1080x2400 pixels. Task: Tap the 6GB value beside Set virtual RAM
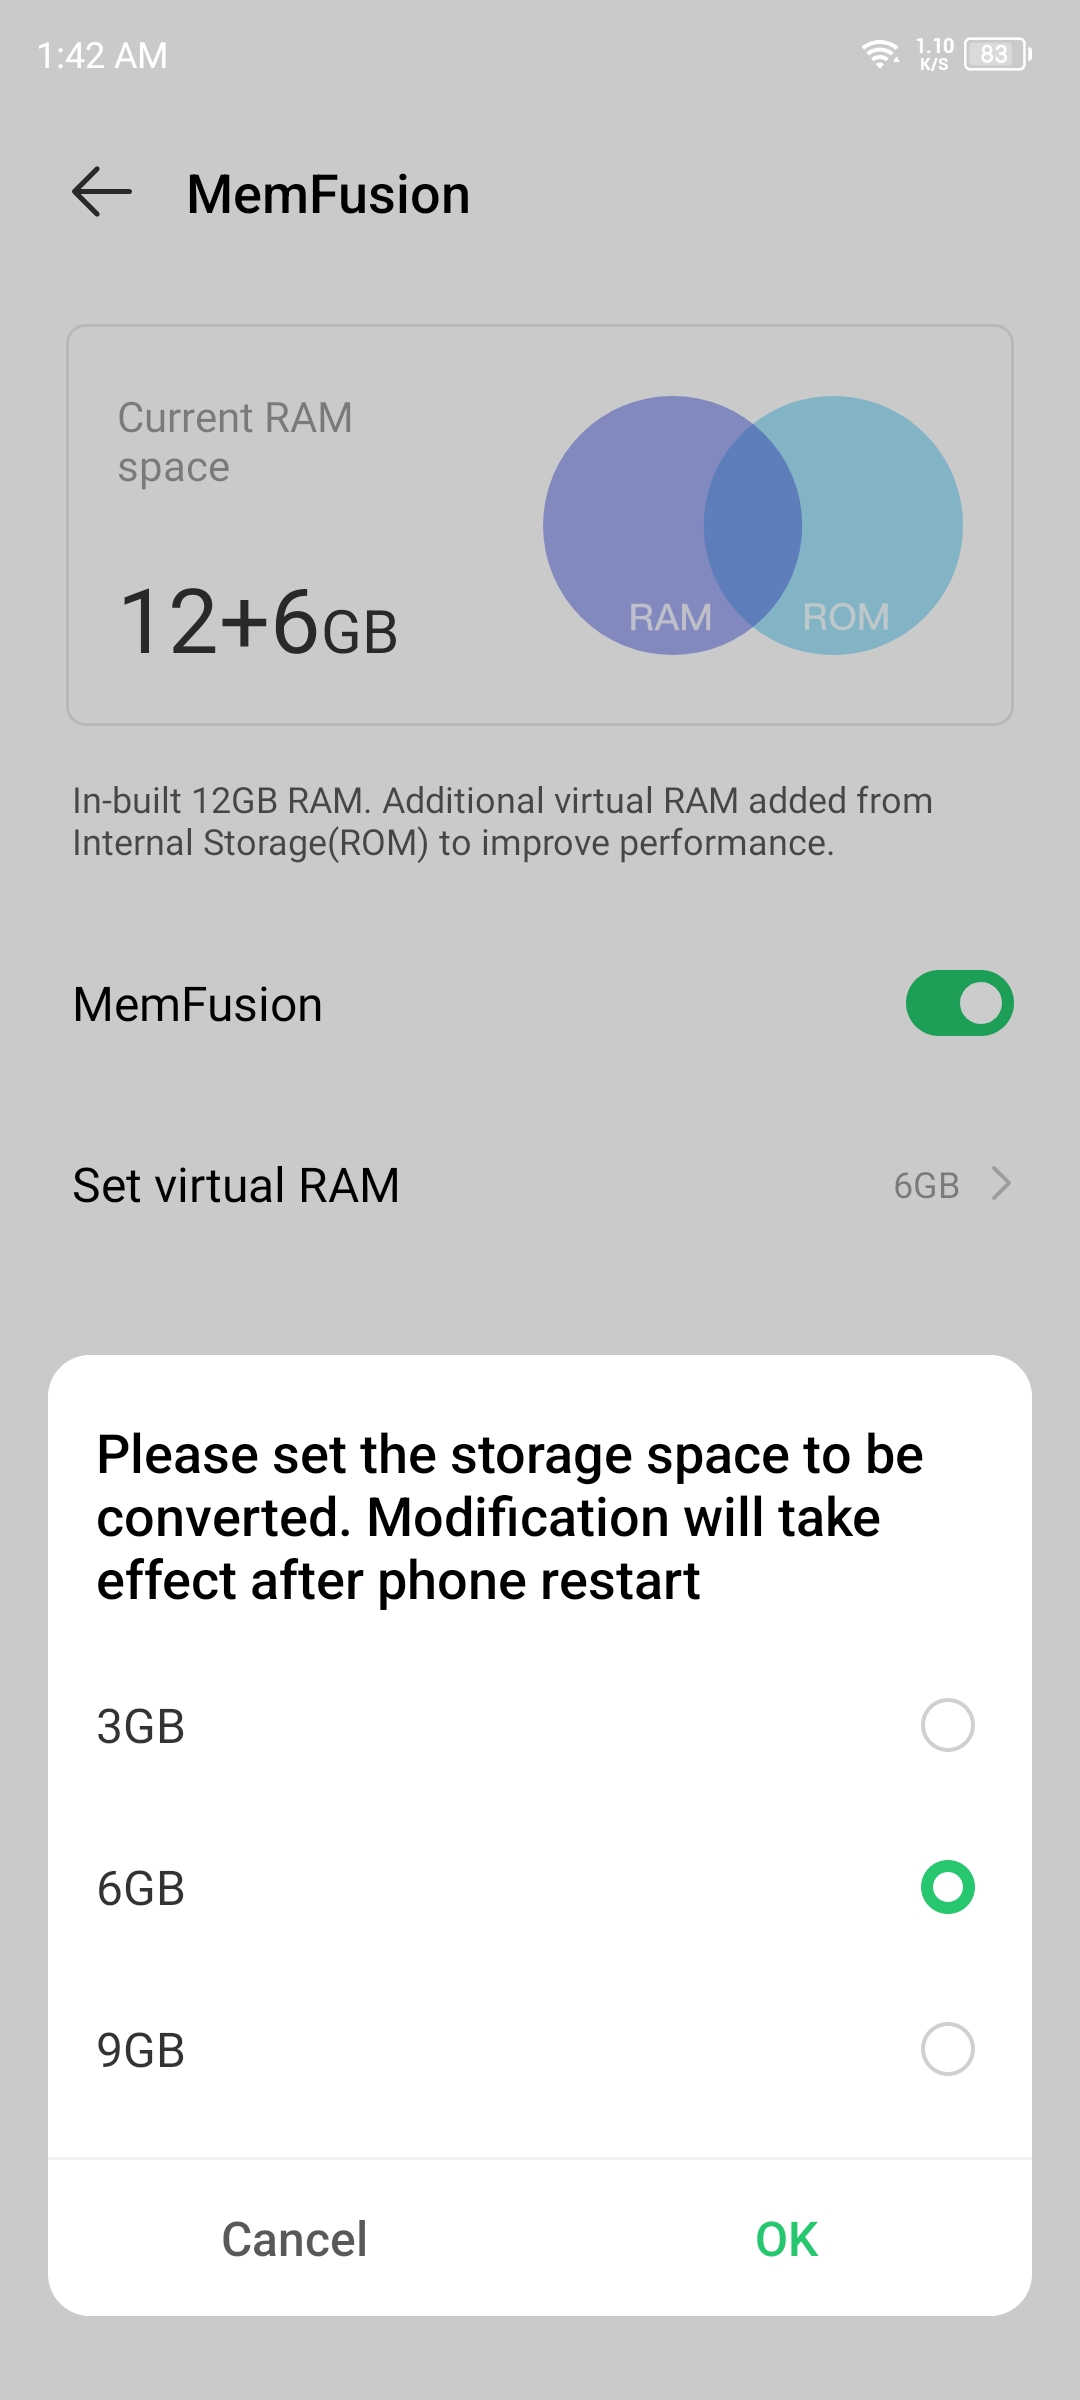point(926,1186)
